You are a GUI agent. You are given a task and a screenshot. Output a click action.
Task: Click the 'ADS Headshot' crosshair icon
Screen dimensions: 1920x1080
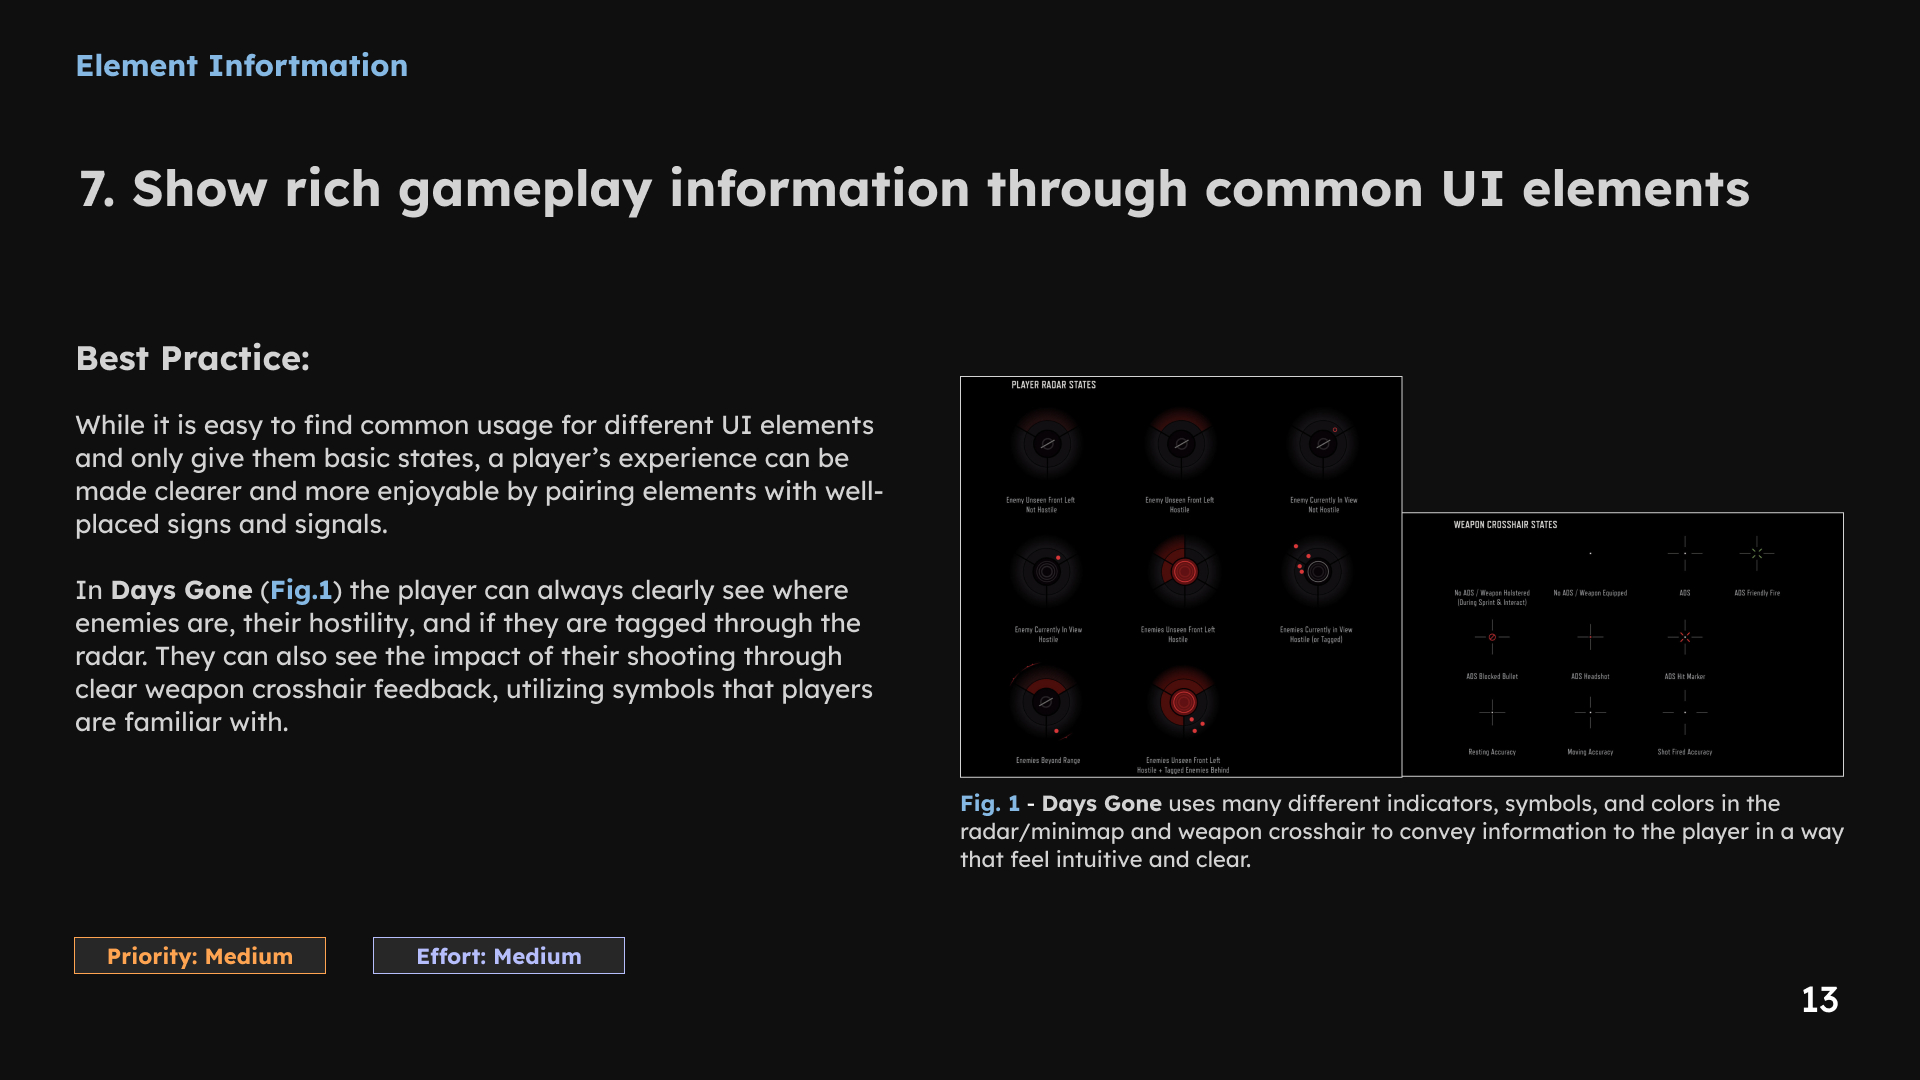pyautogui.click(x=1590, y=637)
